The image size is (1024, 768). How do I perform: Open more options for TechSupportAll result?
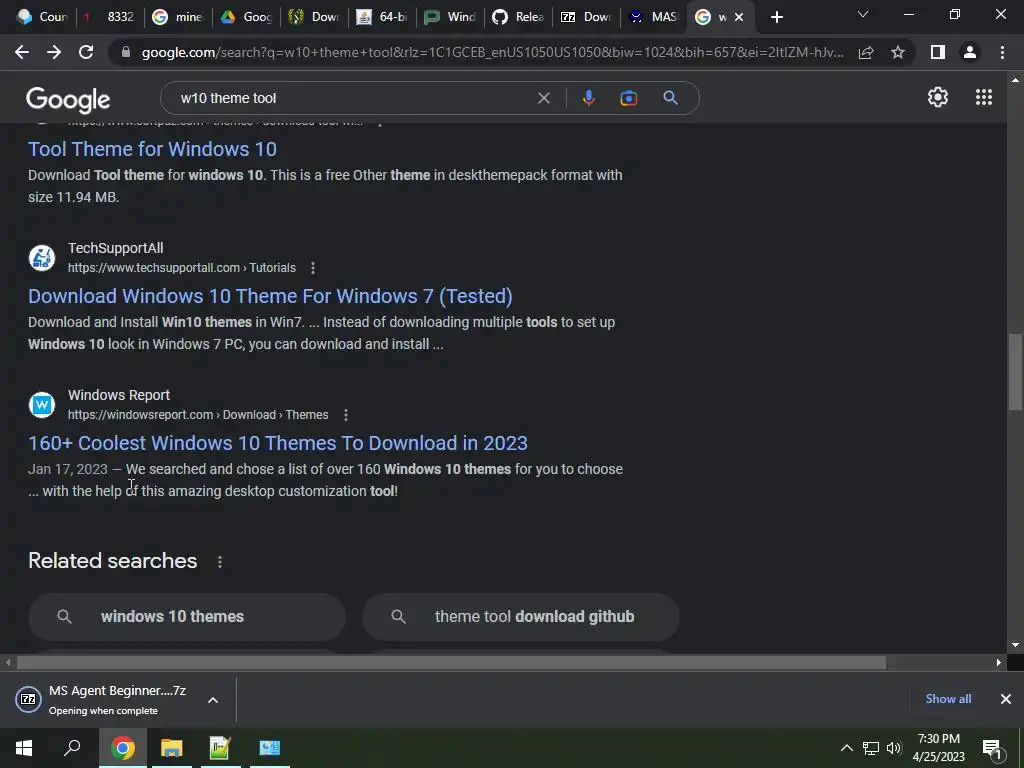click(313, 268)
